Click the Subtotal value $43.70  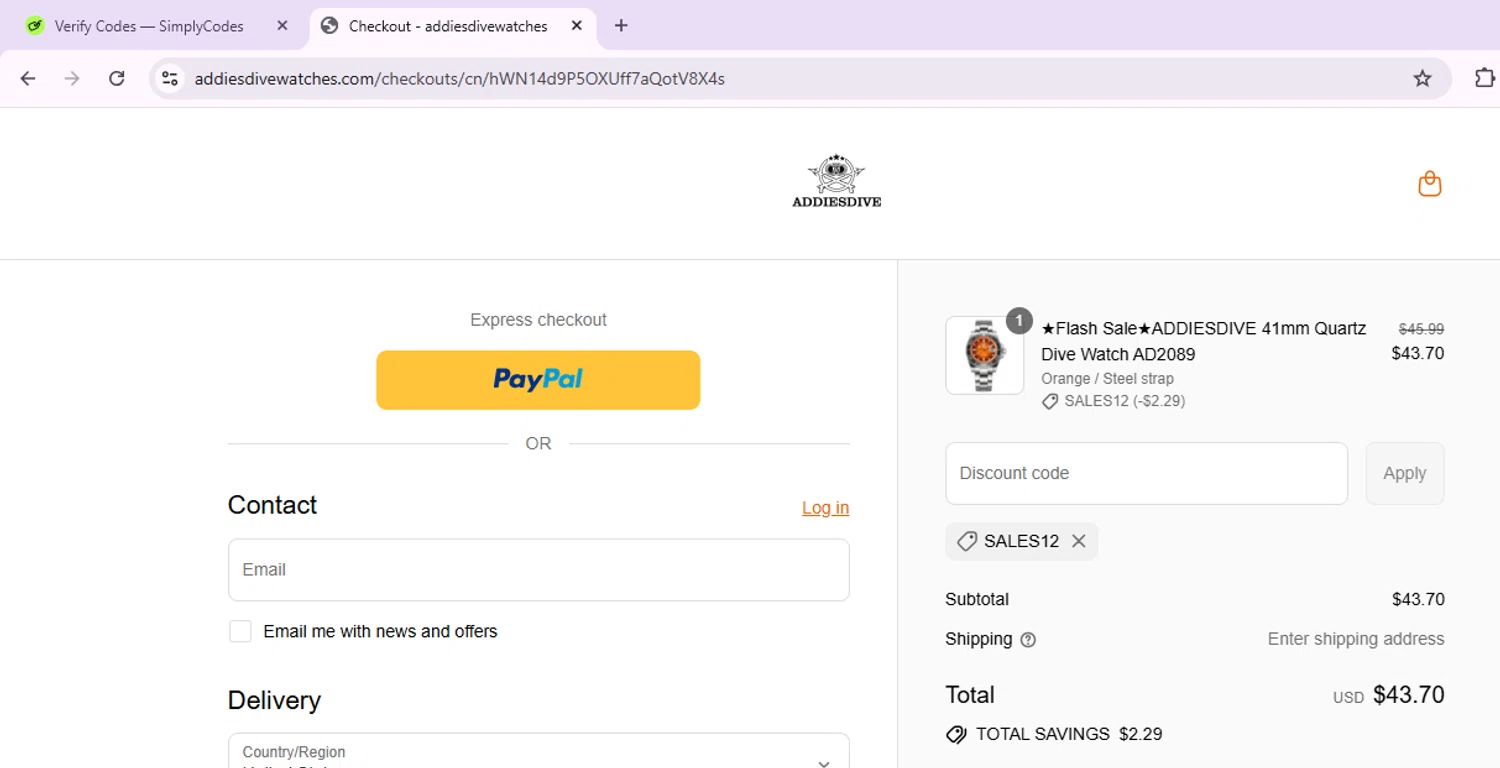pos(1418,600)
